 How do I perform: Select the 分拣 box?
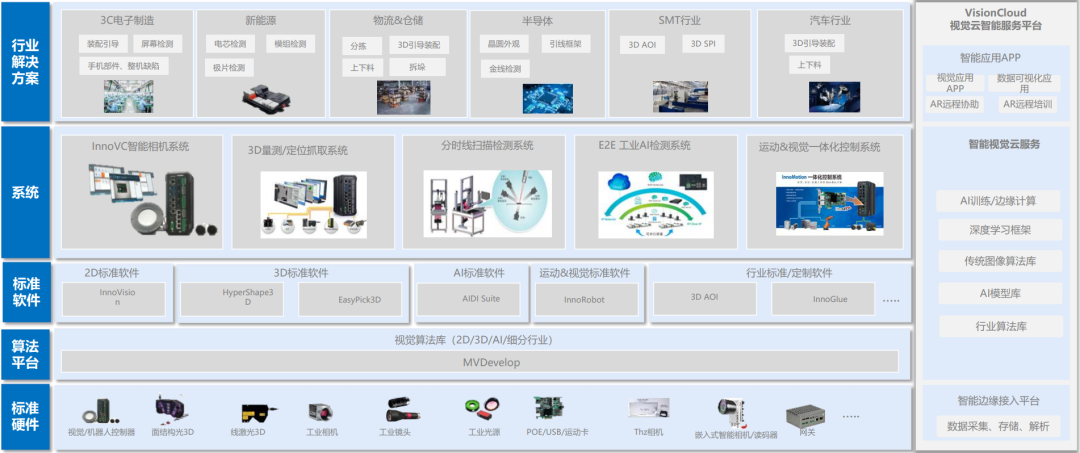(x=362, y=46)
